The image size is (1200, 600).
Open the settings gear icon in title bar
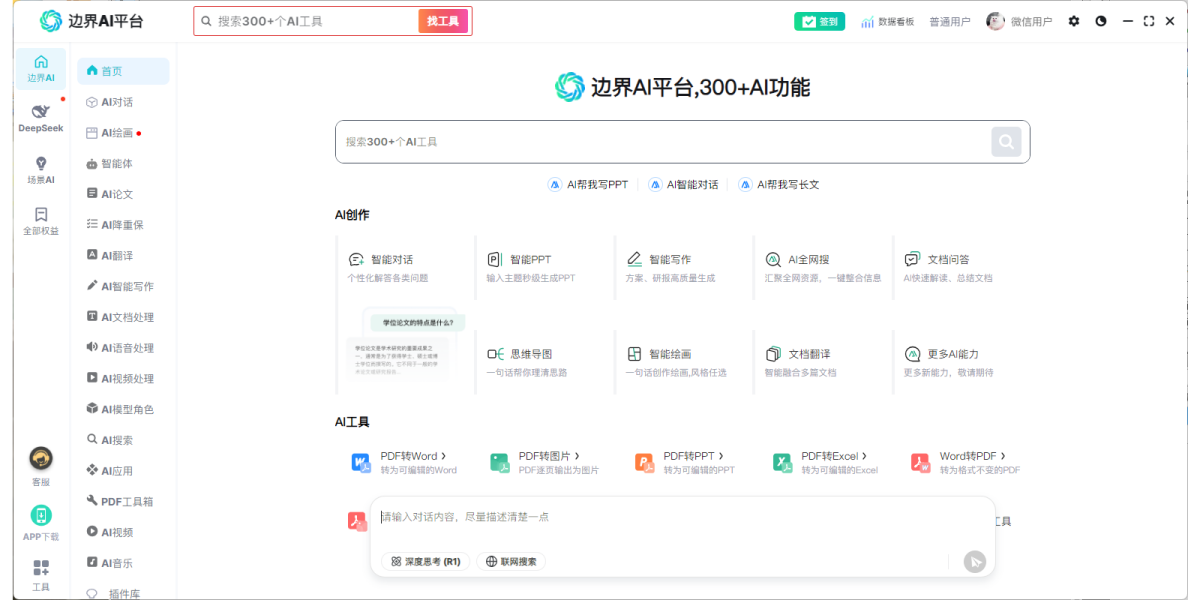(x=1074, y=21)
